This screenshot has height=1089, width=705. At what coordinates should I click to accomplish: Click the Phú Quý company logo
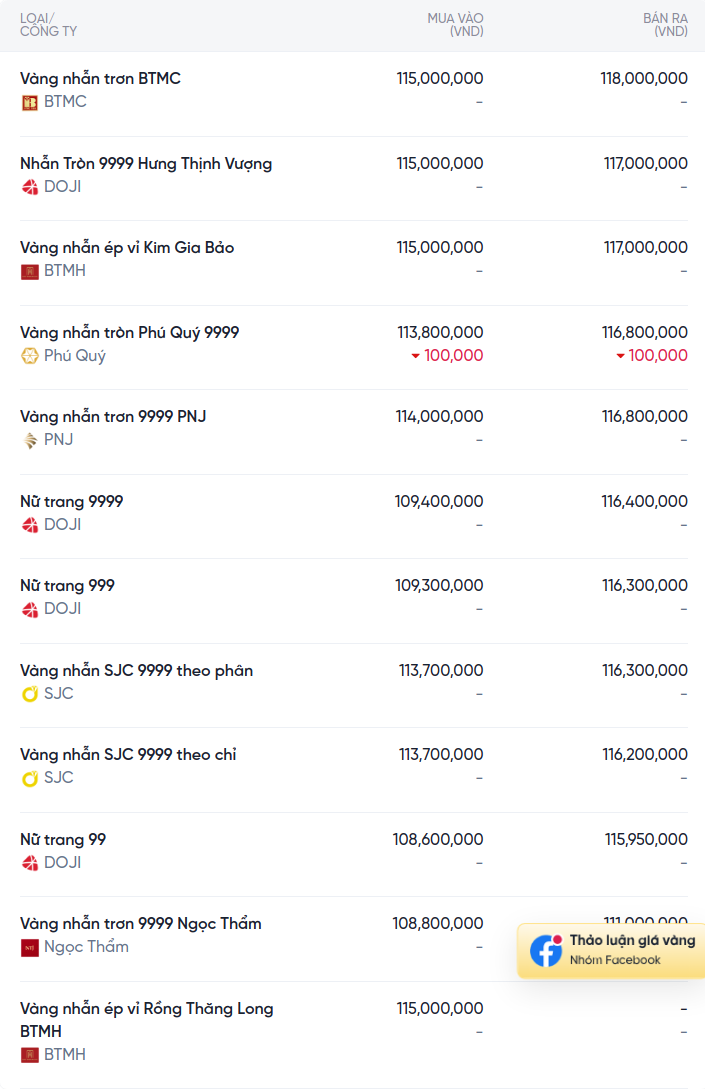point(29,356)
